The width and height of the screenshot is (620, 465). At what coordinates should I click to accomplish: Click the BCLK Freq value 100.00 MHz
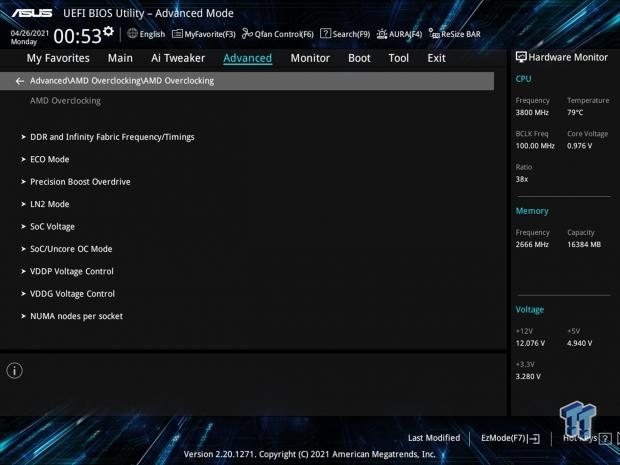tap(535, 146)
